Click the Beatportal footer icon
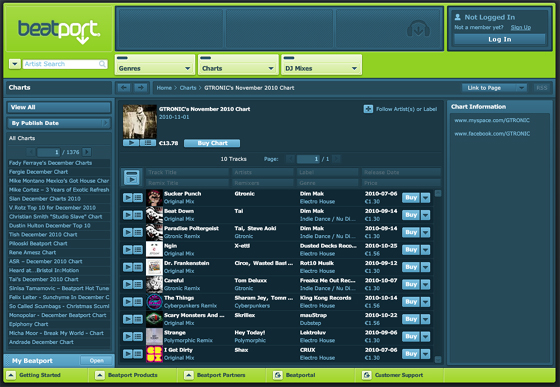Screen dimensions: 560x387 (278, 375)
